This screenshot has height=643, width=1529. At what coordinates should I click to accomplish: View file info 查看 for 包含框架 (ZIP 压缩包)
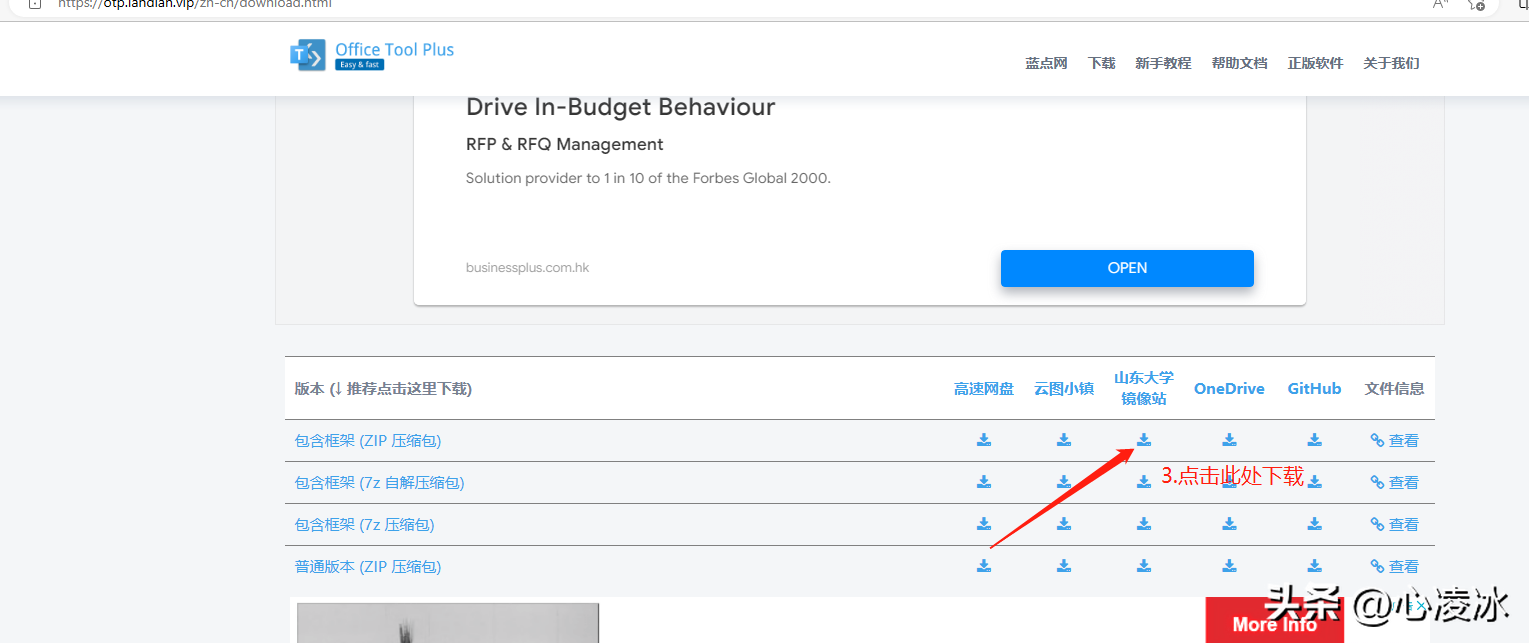tap(1395, 440)
